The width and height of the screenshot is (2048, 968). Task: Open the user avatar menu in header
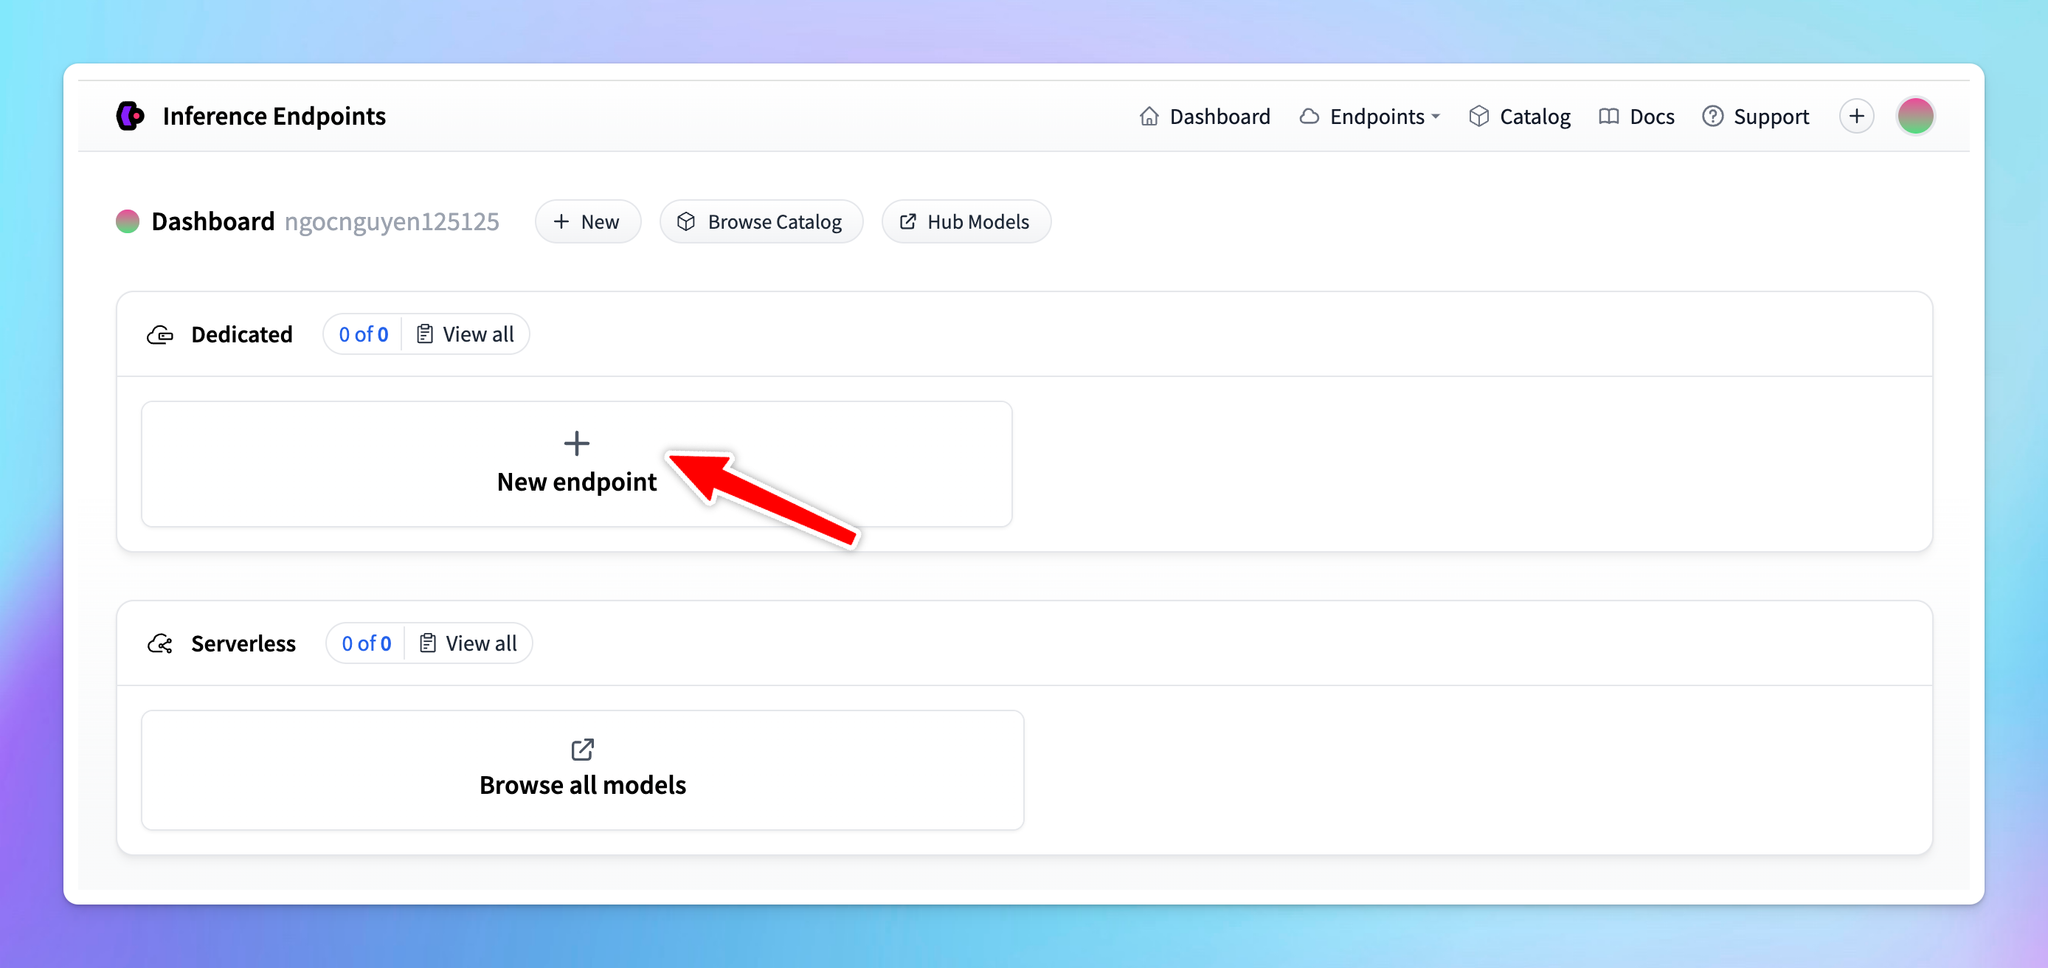pyautogui.click(x=1916, y=116)
